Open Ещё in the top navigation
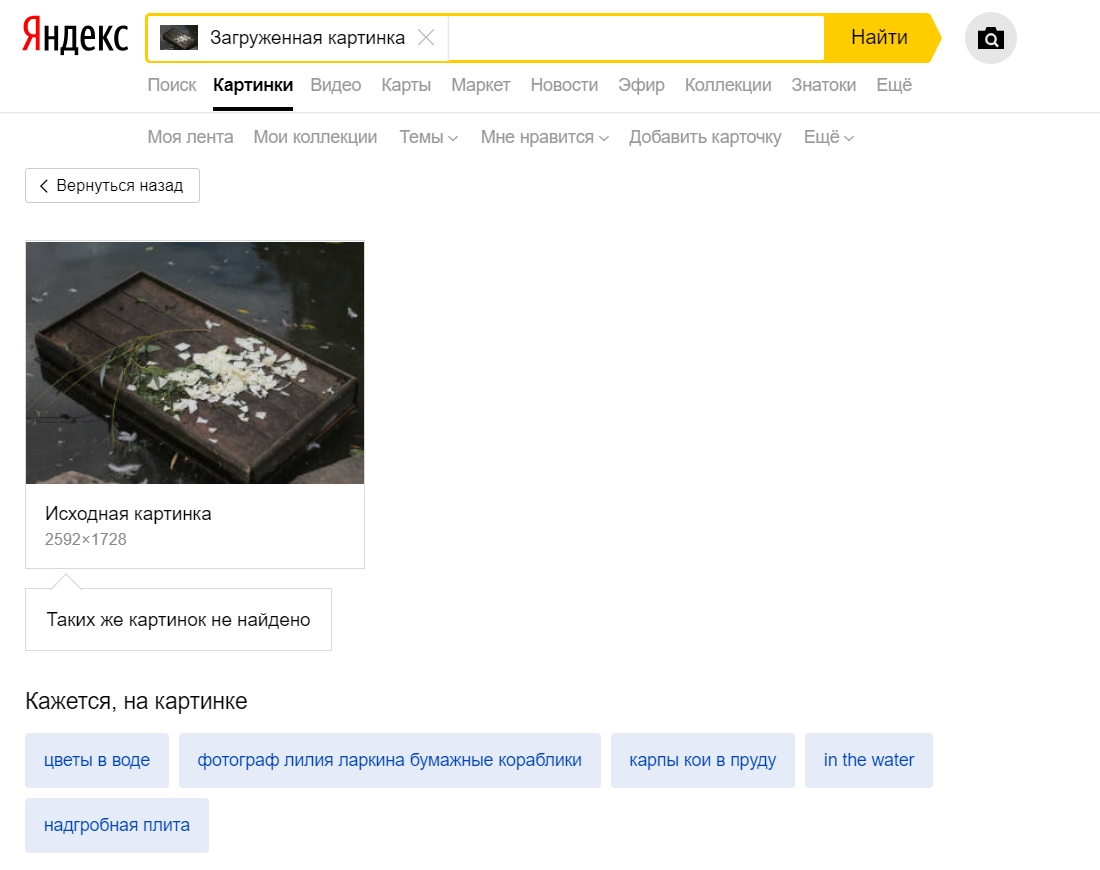Viewport: 1100px width, 870px height. (x=894, y=85)
